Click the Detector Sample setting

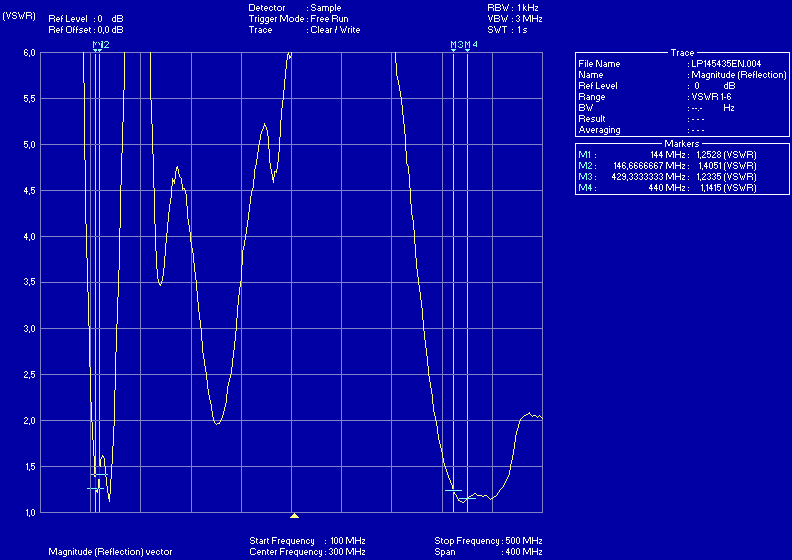pos(295,8)
